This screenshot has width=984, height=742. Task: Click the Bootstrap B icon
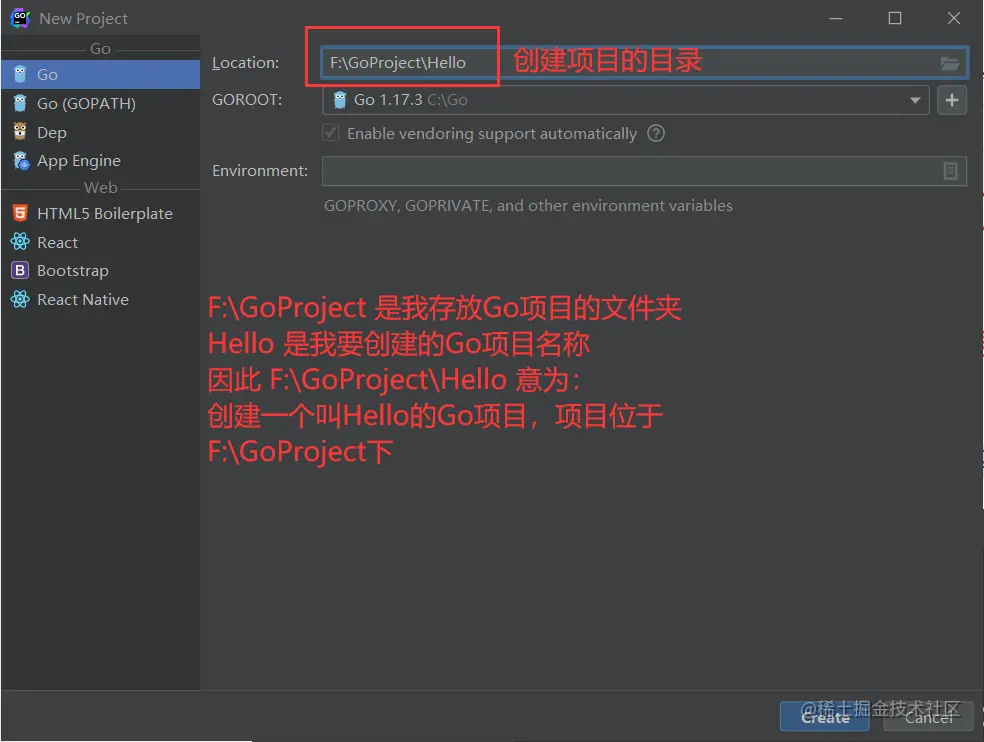click(x=20, y=270)
